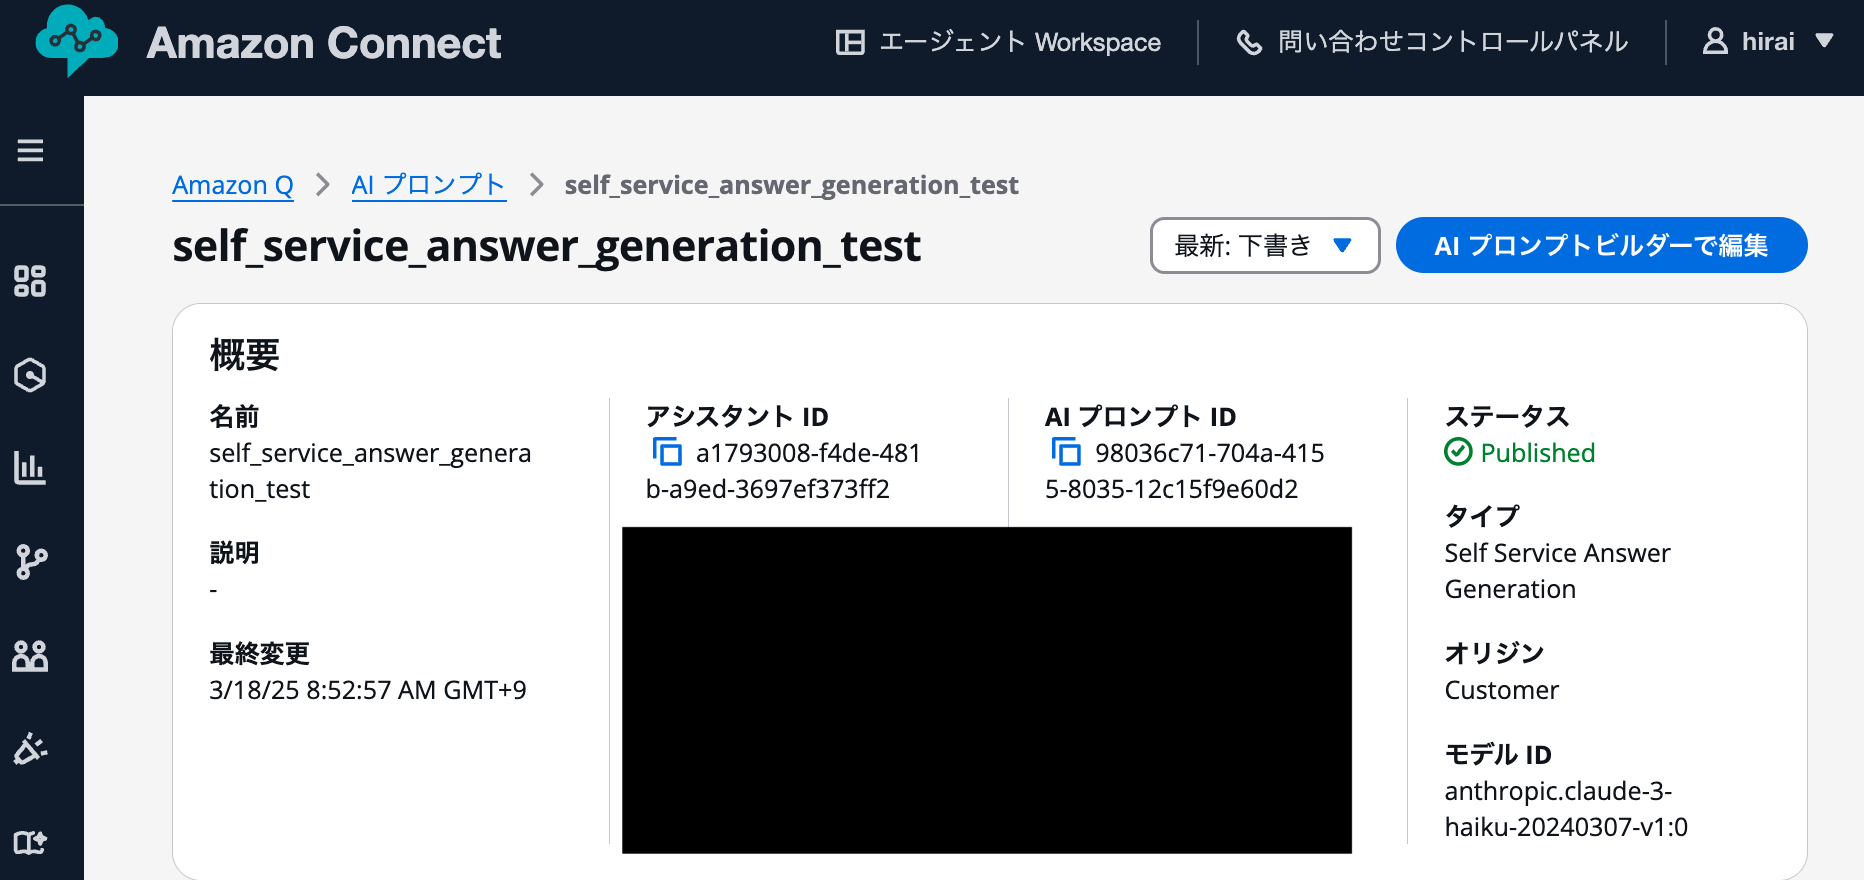Open the analytics bar chart sidebar icon
The image size is (1864, 880).
click(x=30, y=468)
